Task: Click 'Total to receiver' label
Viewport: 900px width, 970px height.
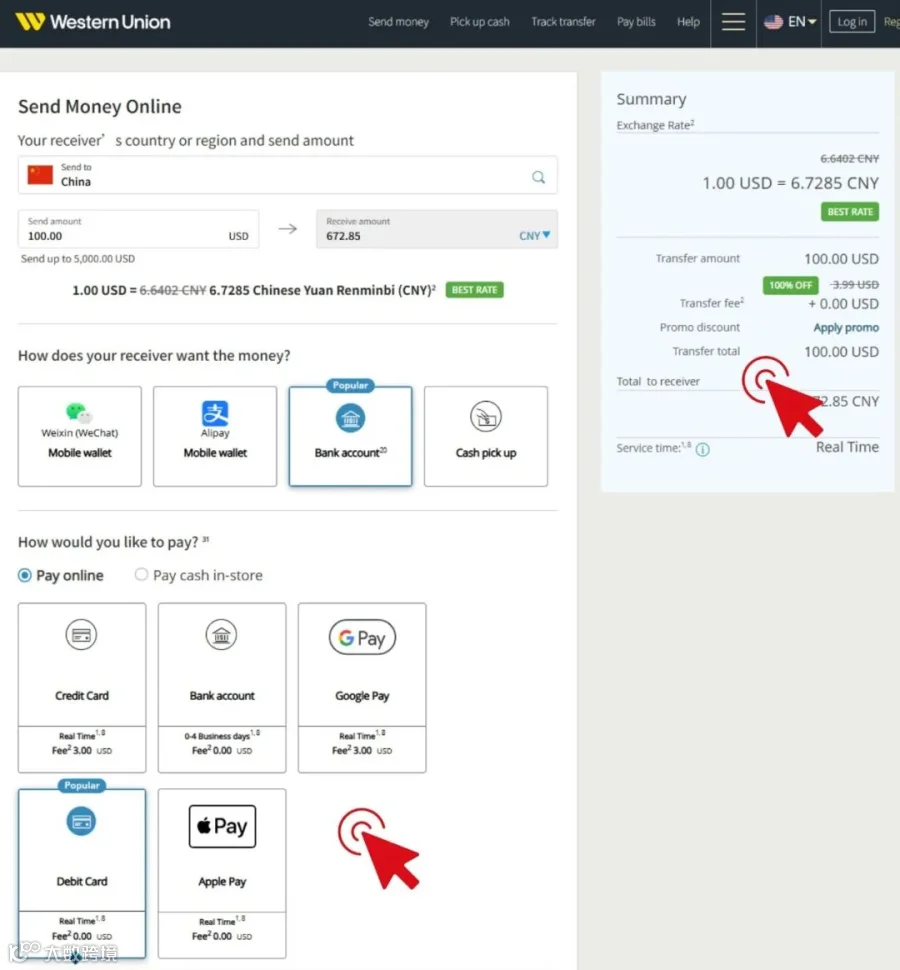Action: pyautogui.click(x=658, y=382)
